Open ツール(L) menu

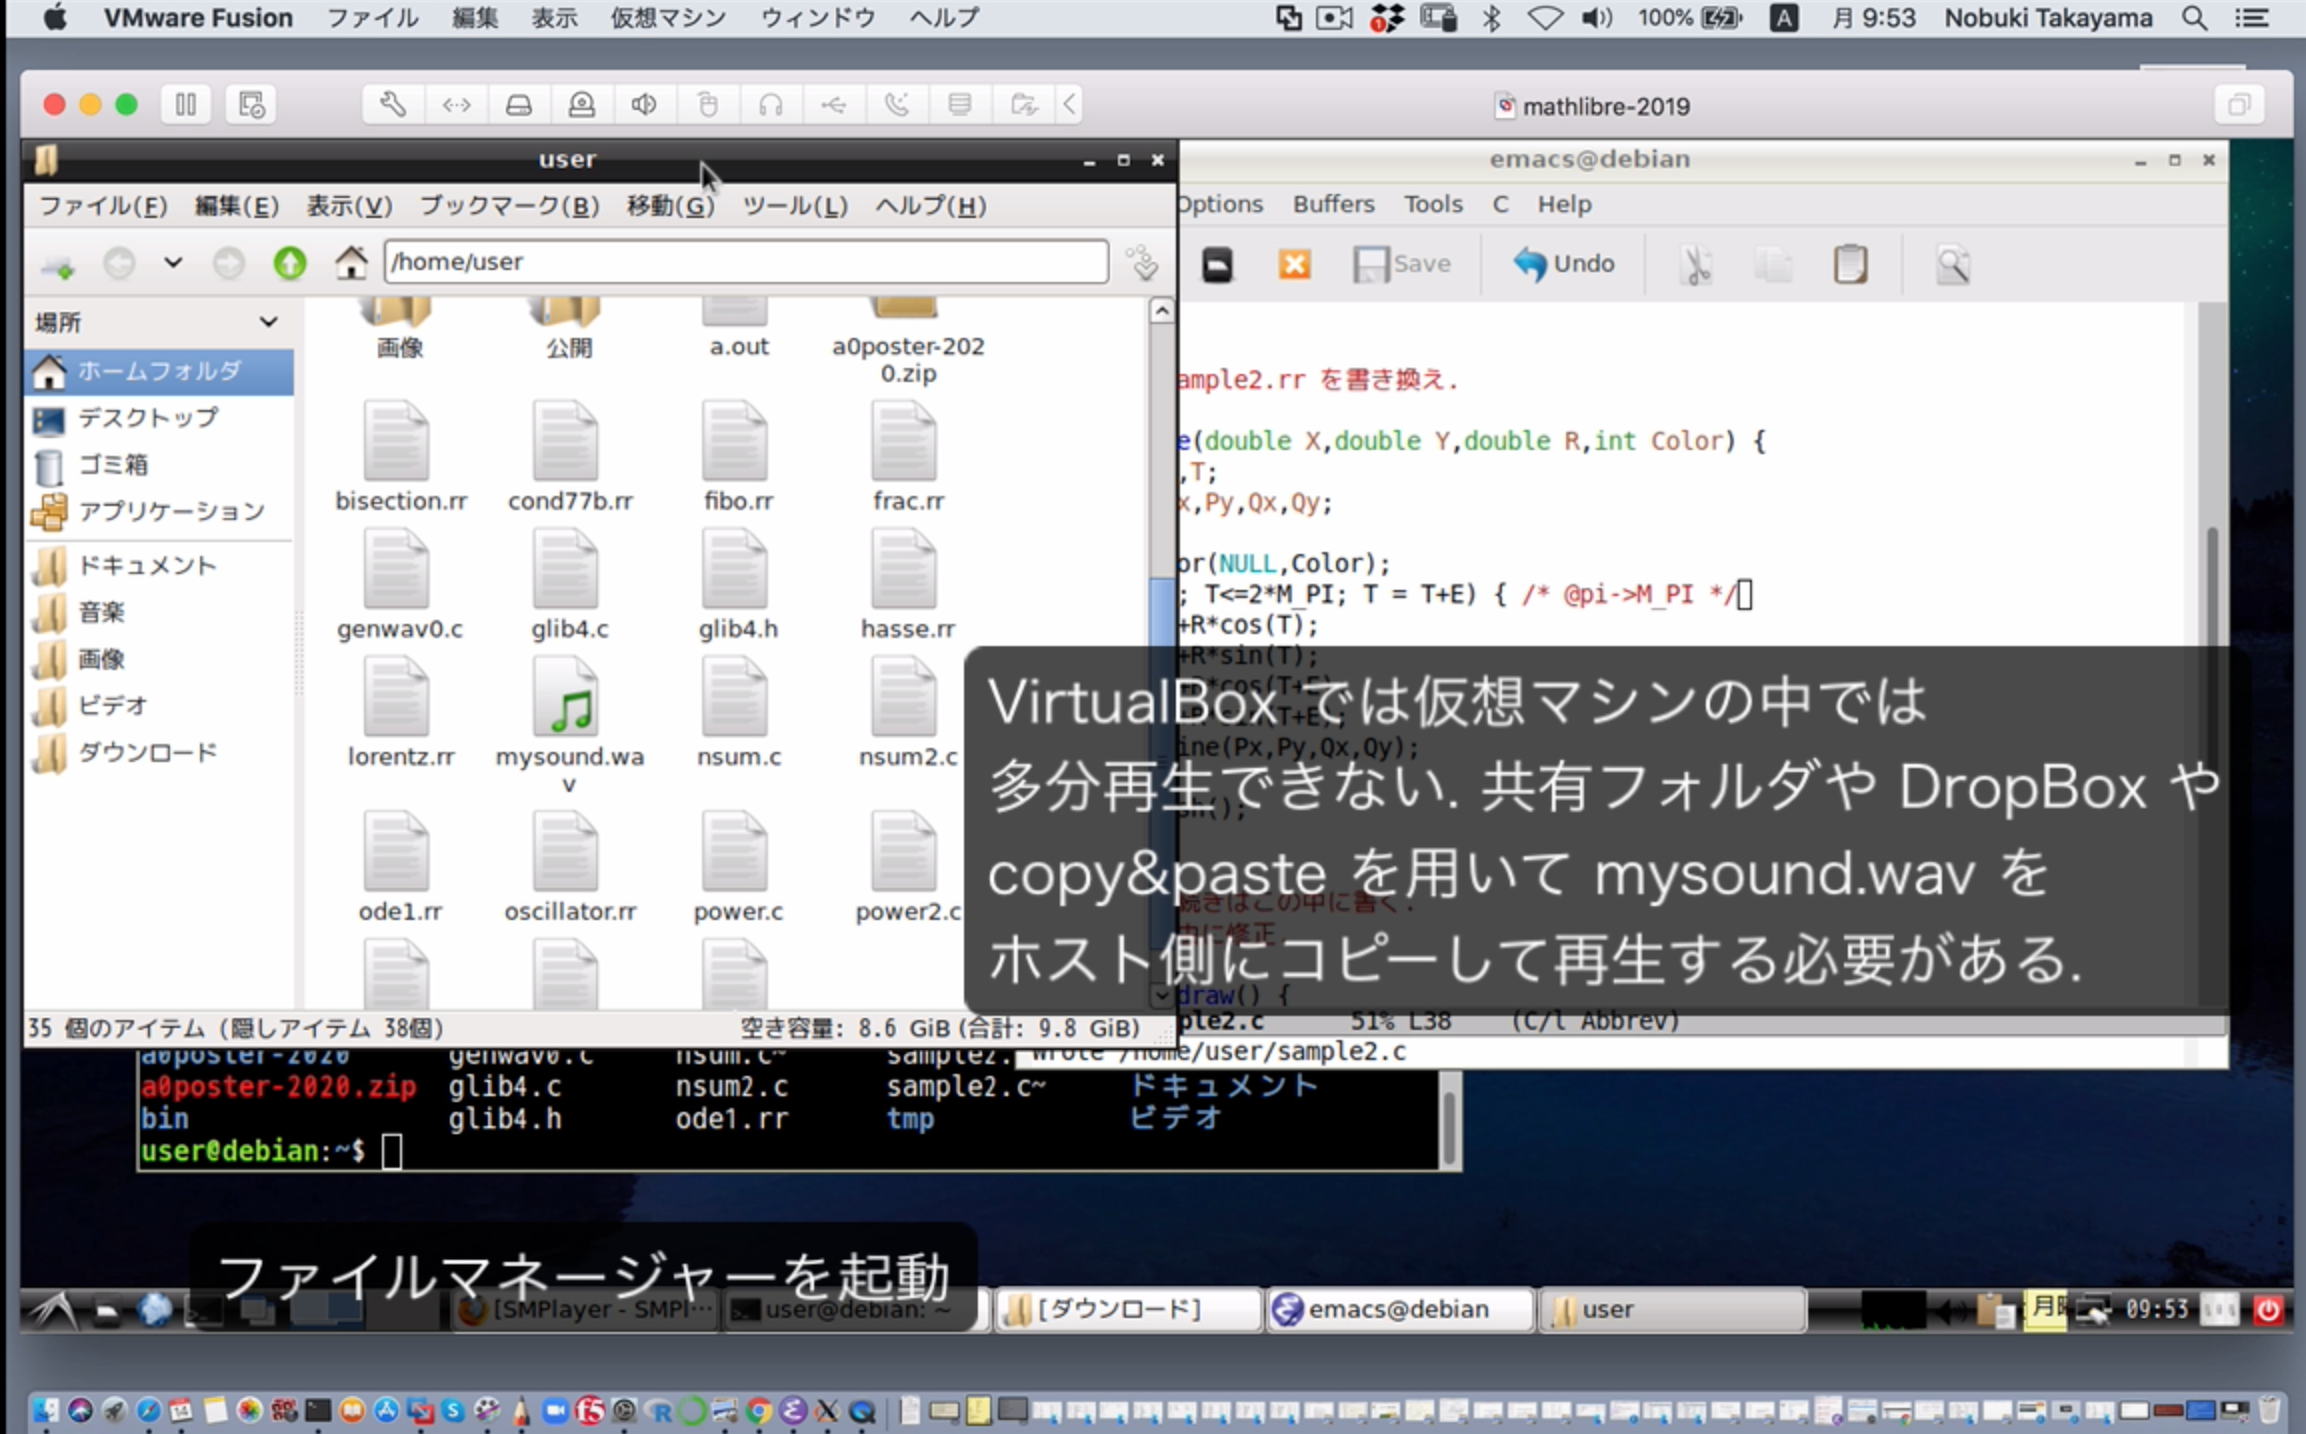[x=794, y=206]
